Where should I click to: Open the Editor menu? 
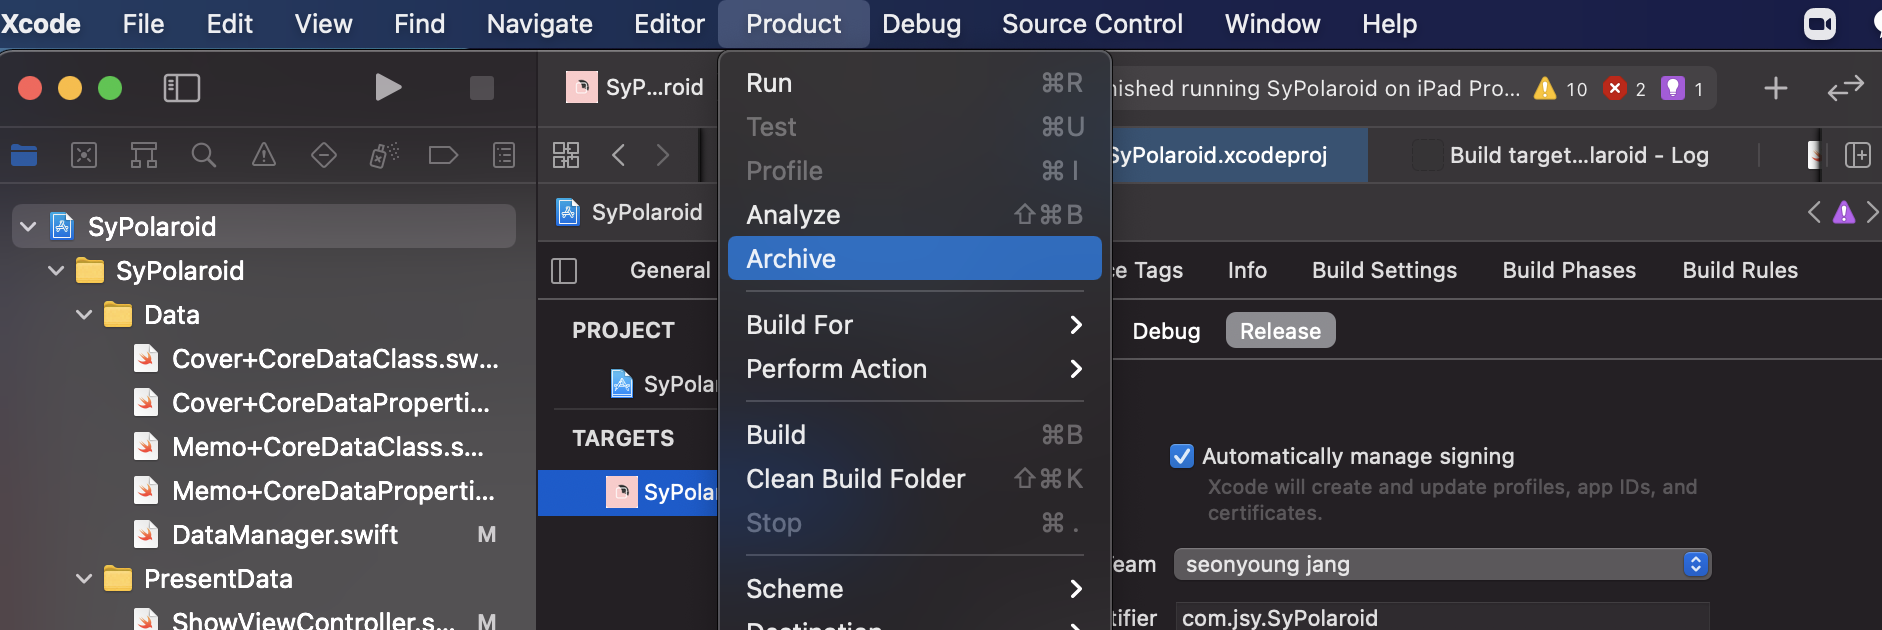tap(669, 24)
